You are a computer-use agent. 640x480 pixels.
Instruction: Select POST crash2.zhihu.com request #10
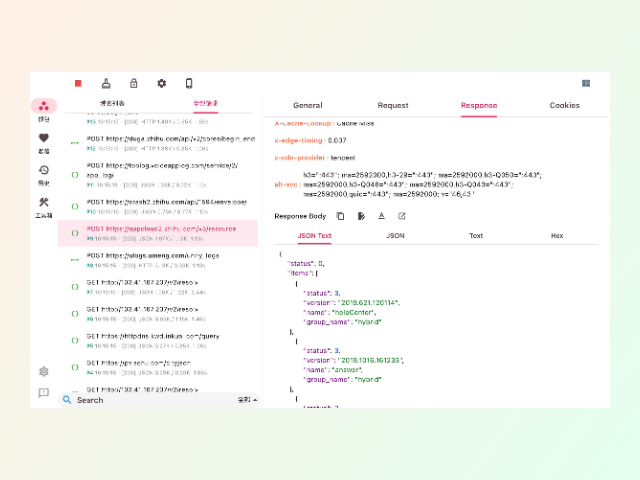pos(158,207)
